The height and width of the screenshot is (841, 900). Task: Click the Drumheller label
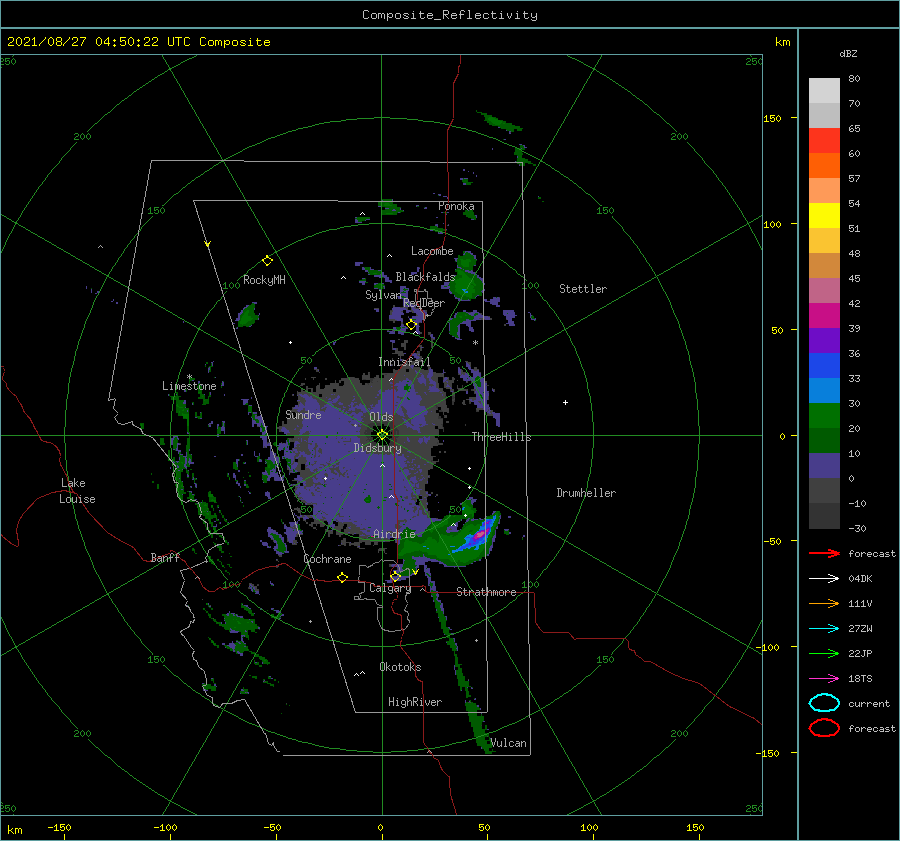(586, 493)
